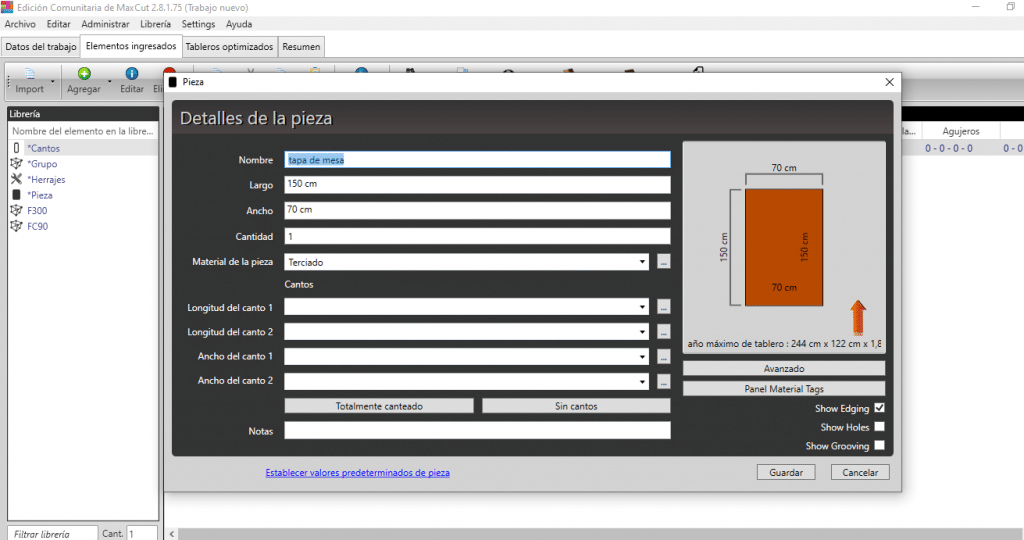Click the Ancho field with 70 cm

[477, 210]
